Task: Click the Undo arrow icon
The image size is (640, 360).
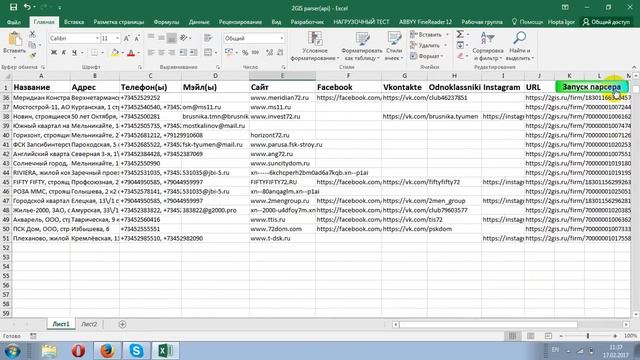Action: coord(27,7)
